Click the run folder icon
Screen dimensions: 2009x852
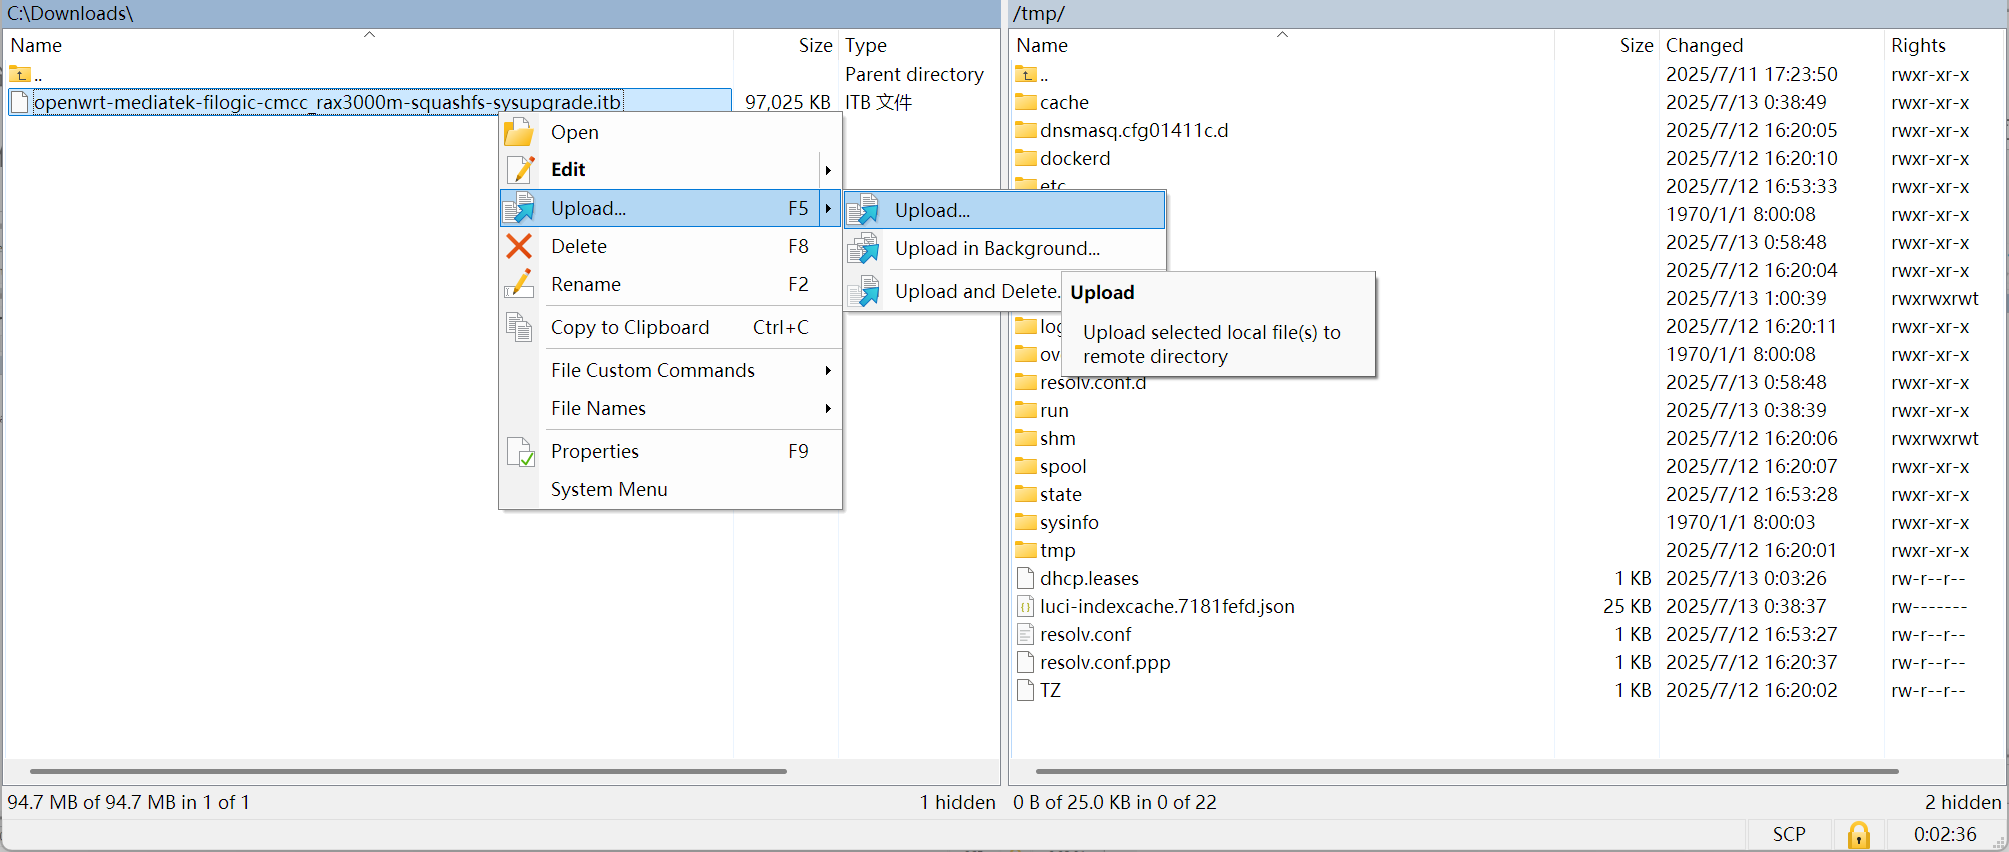1026,410
